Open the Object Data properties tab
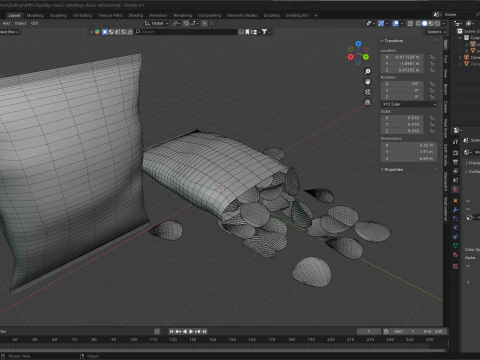The height and width of the screenshot is (360, 480). coord(455,246)
